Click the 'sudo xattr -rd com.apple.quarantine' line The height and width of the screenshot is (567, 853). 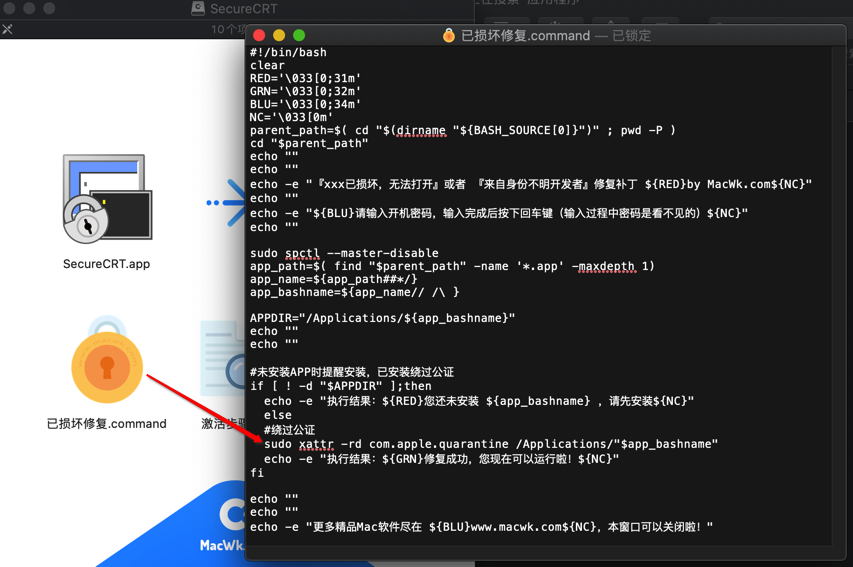[491, 444]
